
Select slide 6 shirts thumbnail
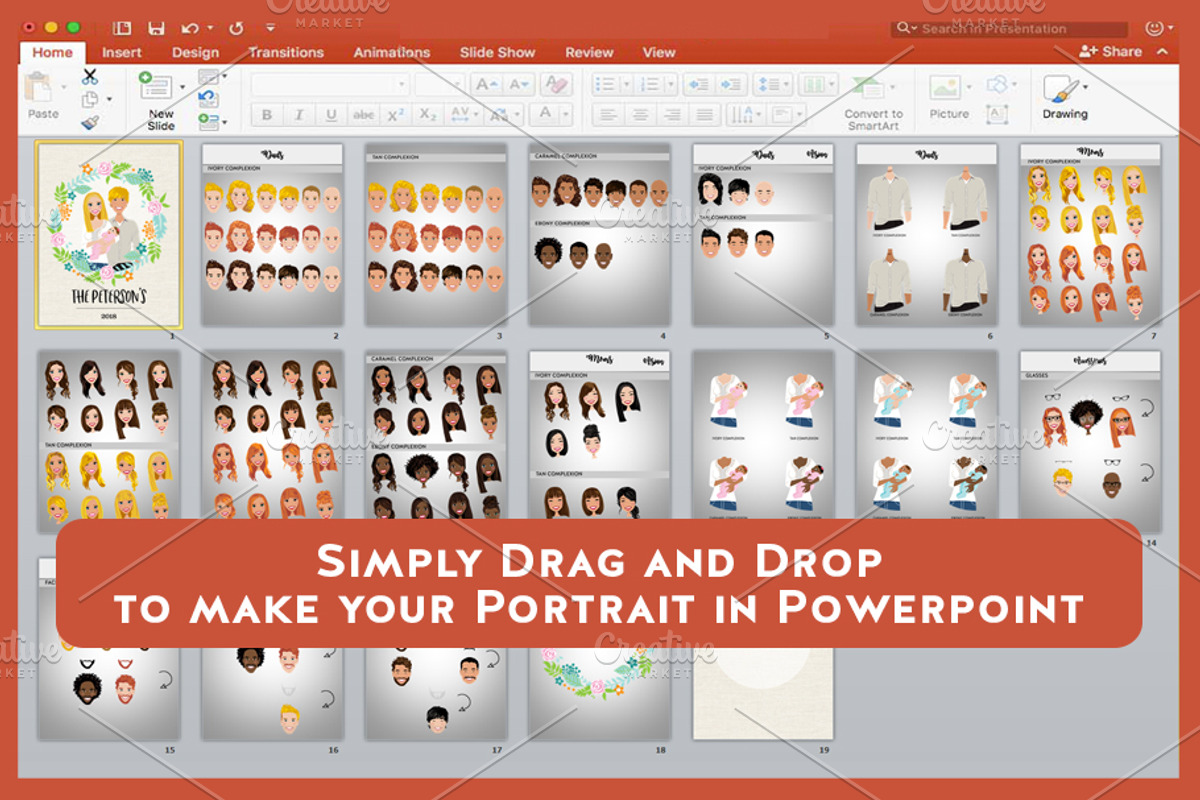click(x=926, y=234)
